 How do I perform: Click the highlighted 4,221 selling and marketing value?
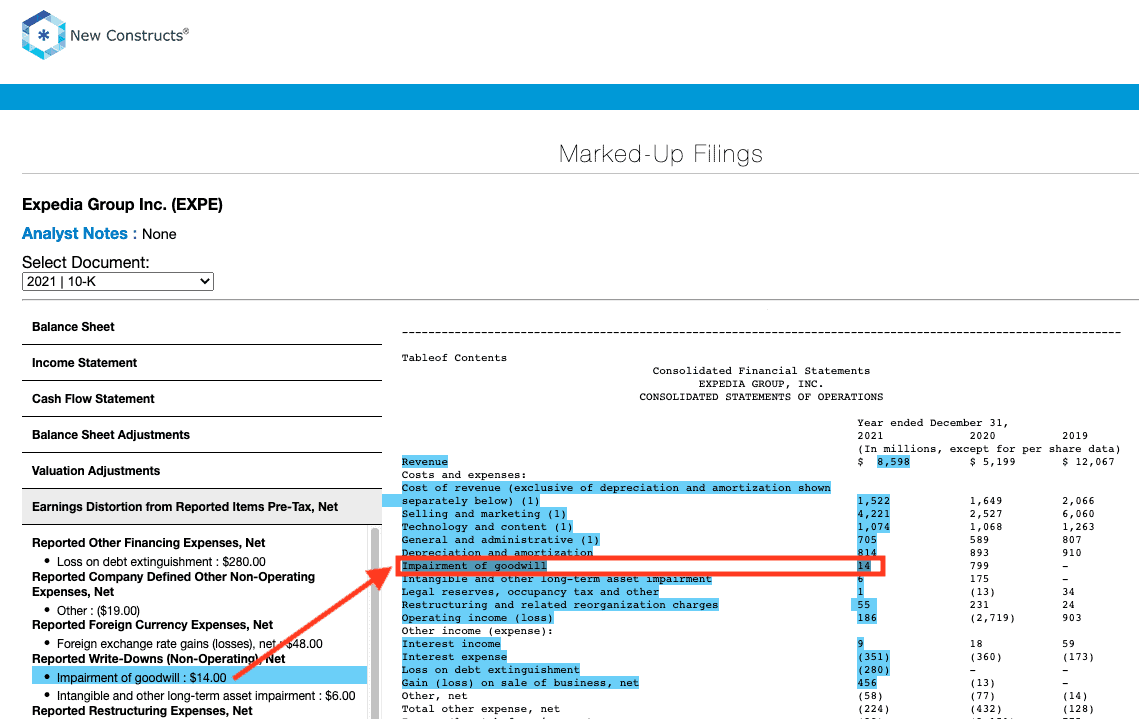873,513
